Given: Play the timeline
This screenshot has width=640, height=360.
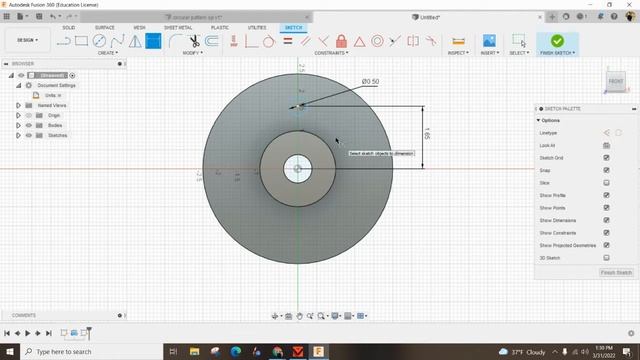Looking at the screenshot, I should coord(27,333).
